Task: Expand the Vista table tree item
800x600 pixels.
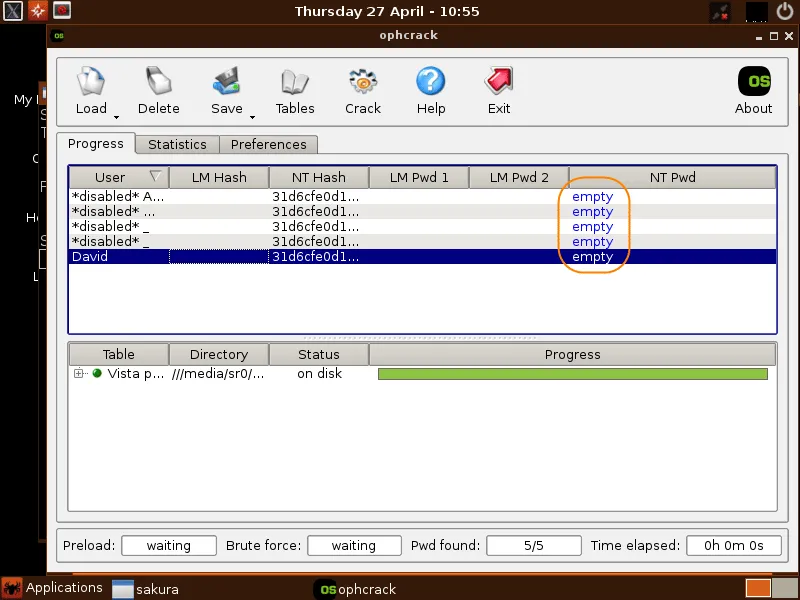Action: [79, 374]
